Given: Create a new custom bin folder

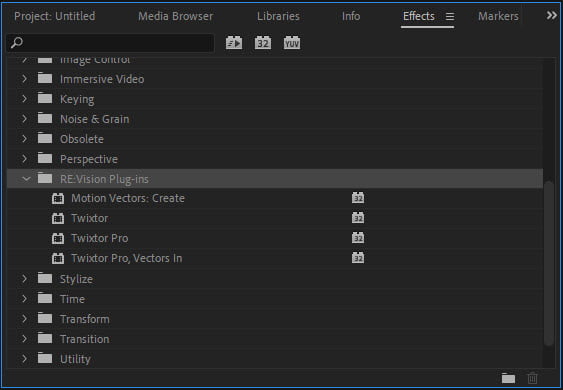Looking at the screenshot, I should coord(508,378).
